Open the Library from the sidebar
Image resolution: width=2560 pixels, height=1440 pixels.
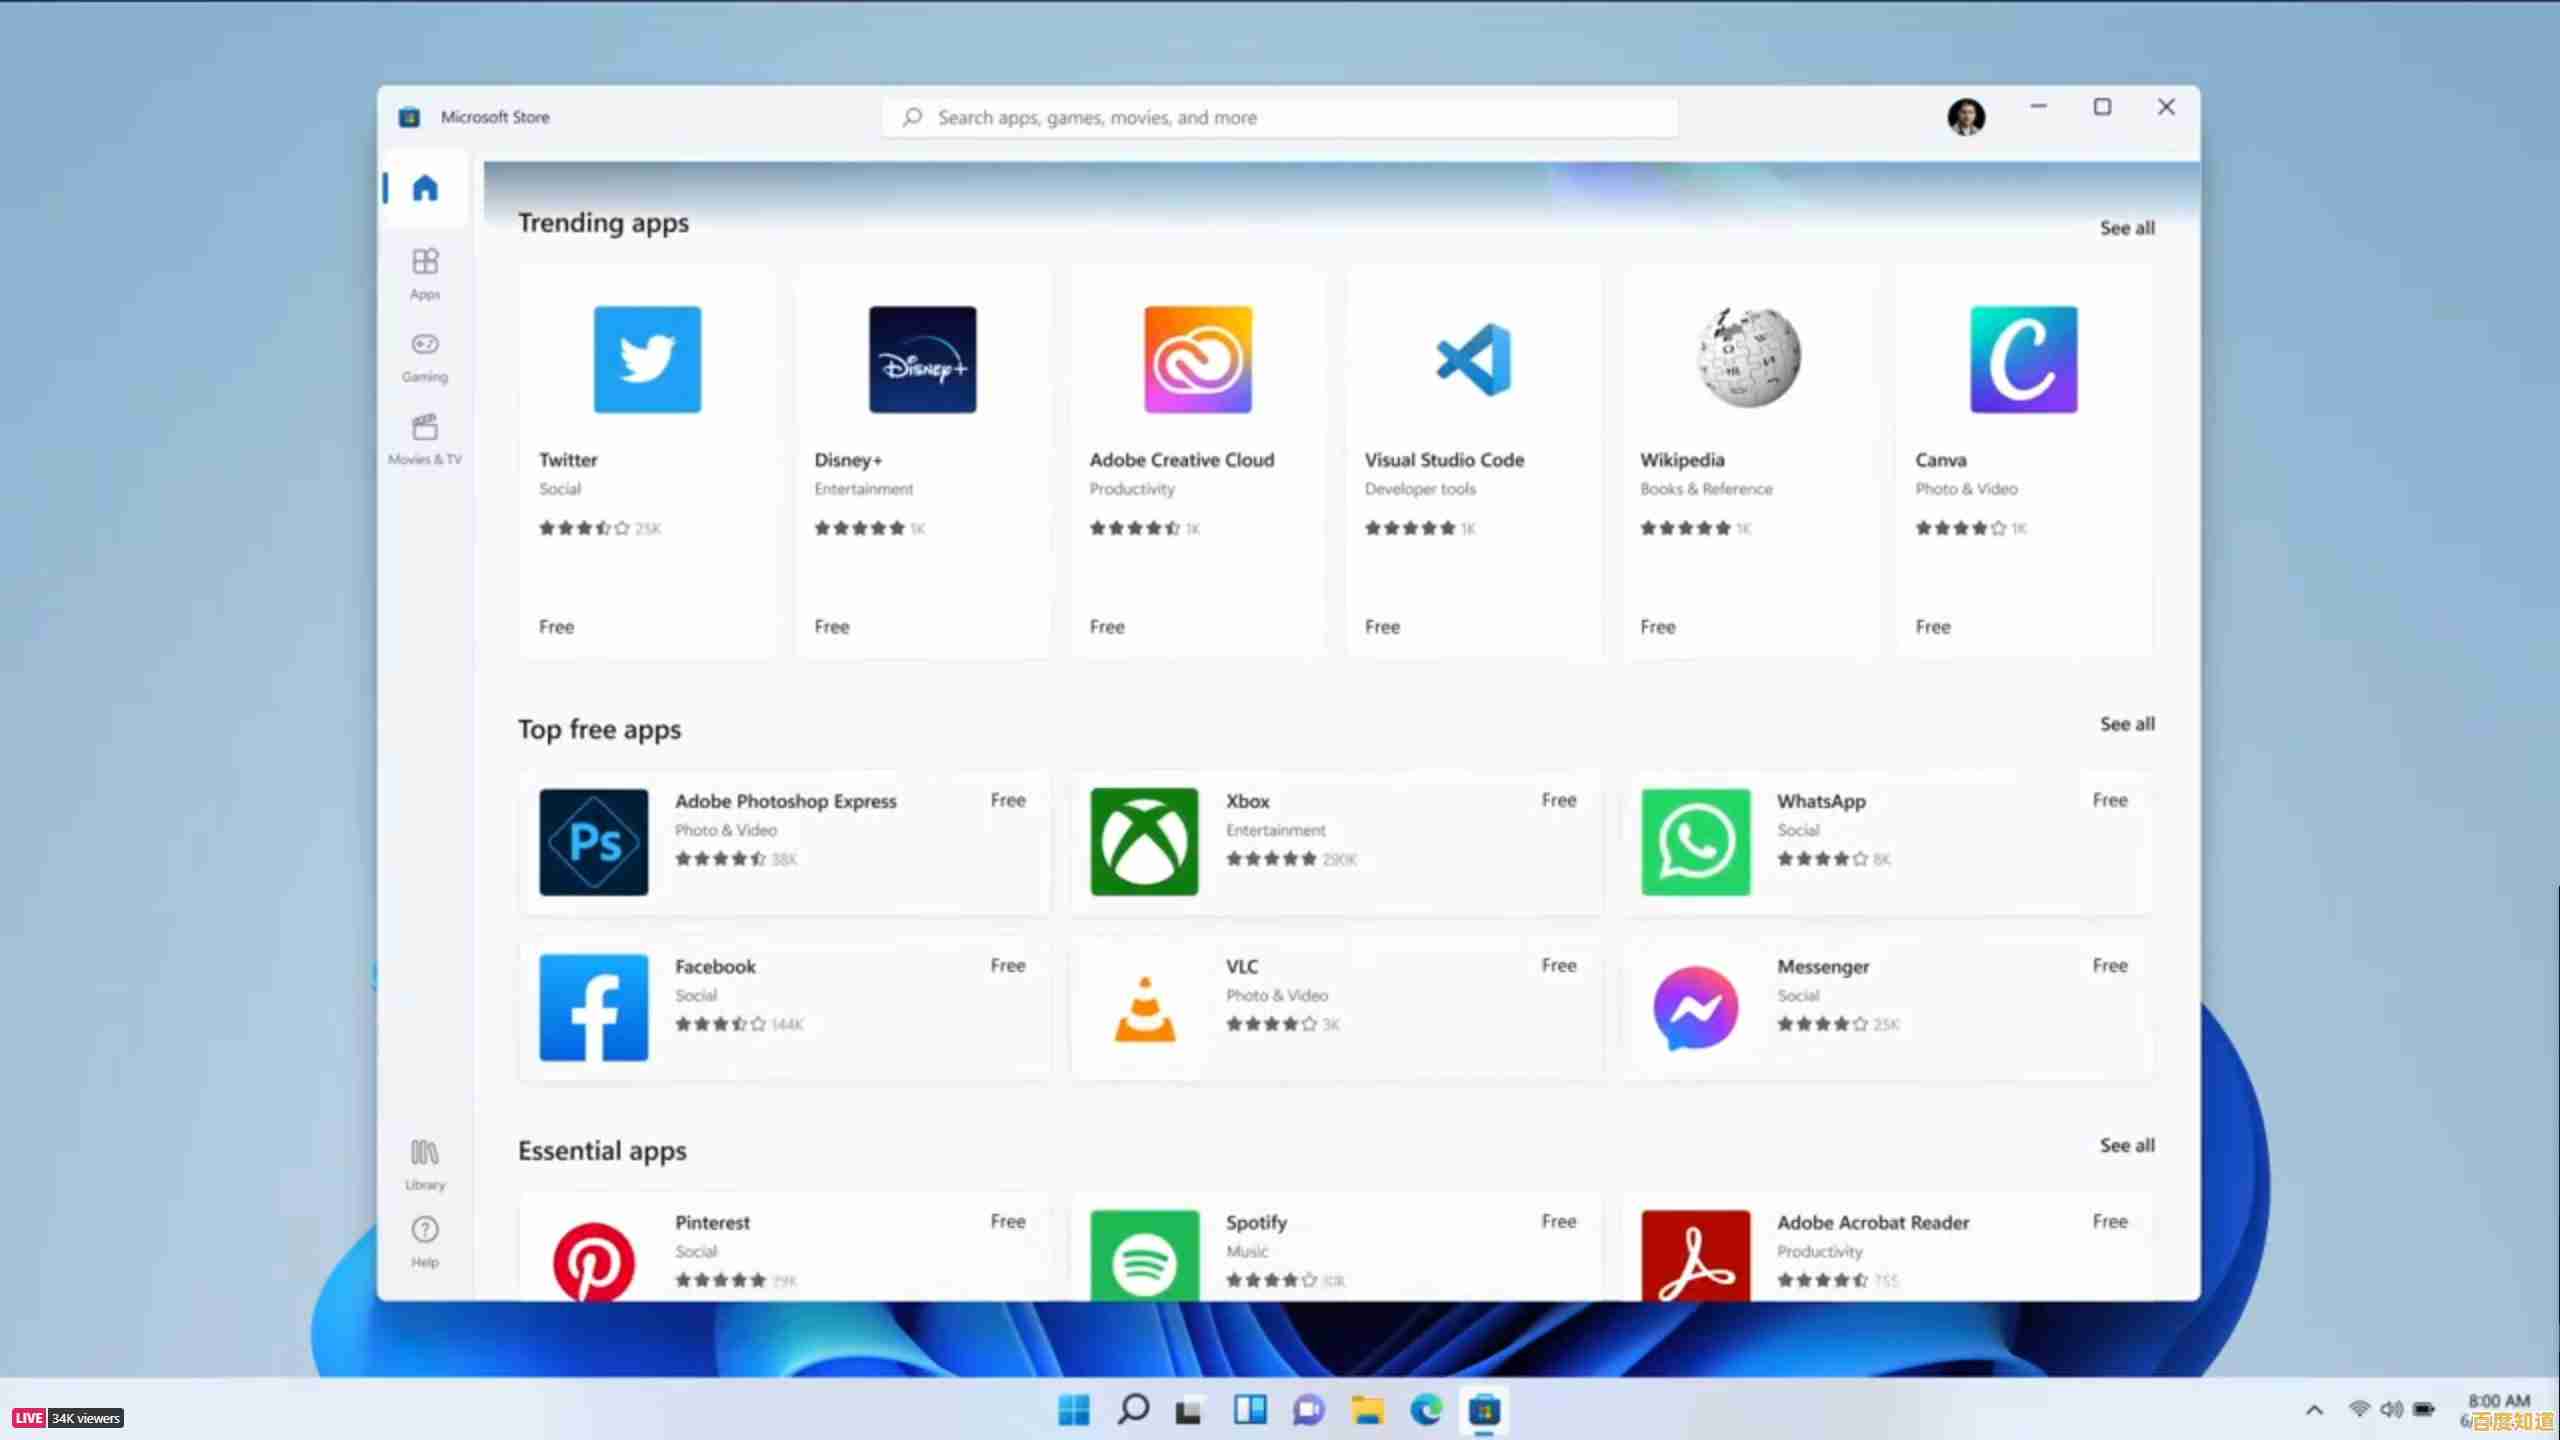pos(424,1163)
